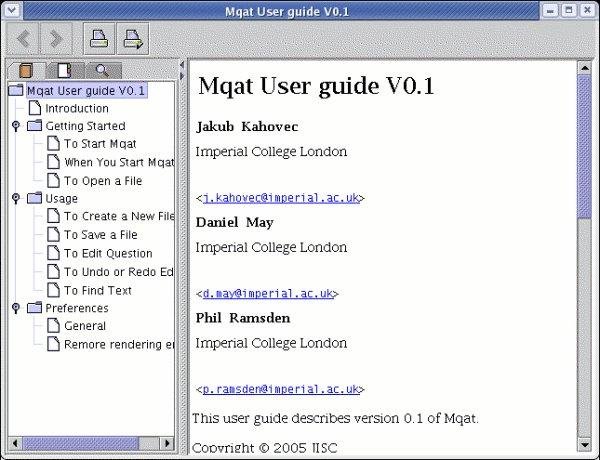
Task: Click page icon beside Remore rendering
Action: [53, 344]
